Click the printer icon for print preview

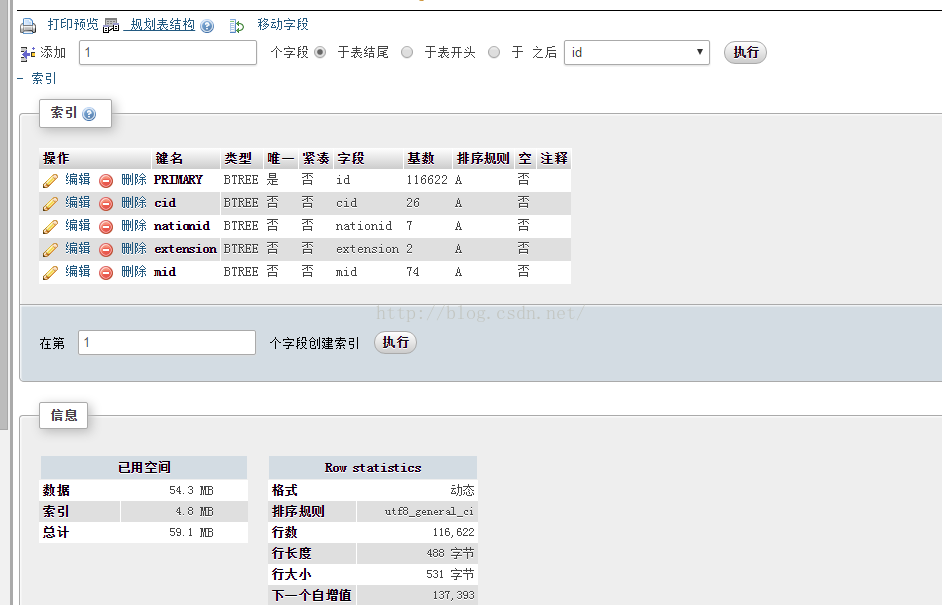[x=28, y=26]
